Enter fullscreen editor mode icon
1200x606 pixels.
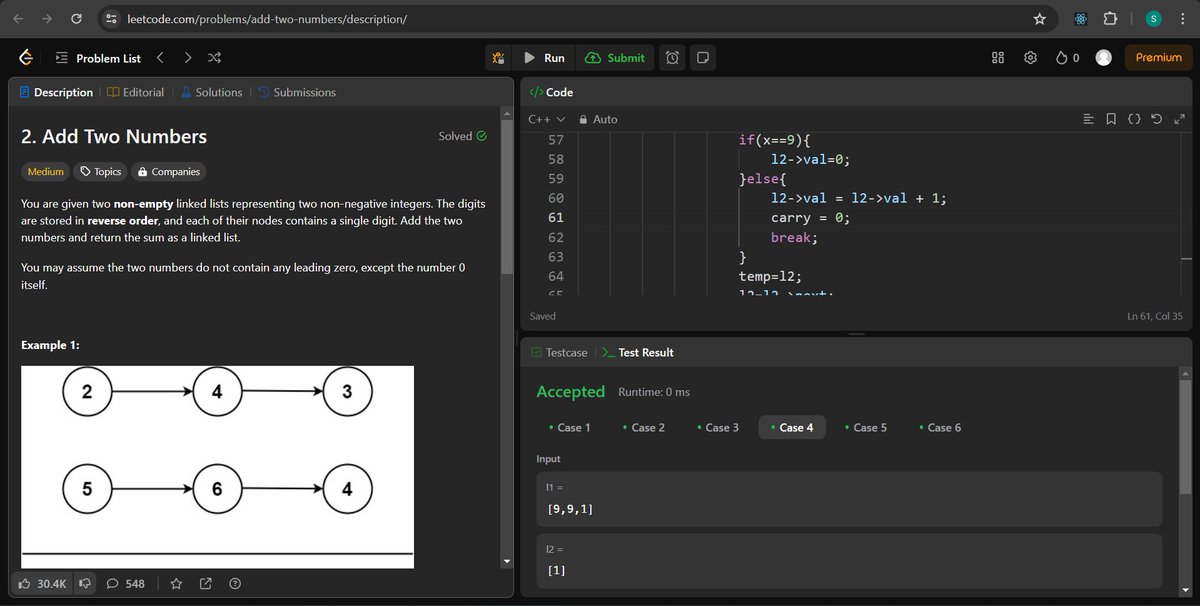point(1179,119)
